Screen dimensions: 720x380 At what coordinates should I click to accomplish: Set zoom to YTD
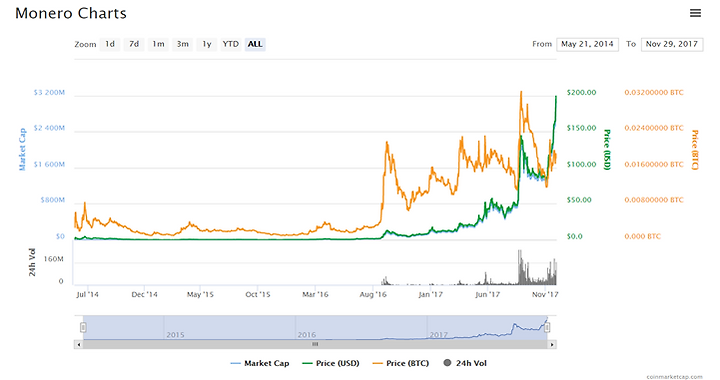point(231,44)
